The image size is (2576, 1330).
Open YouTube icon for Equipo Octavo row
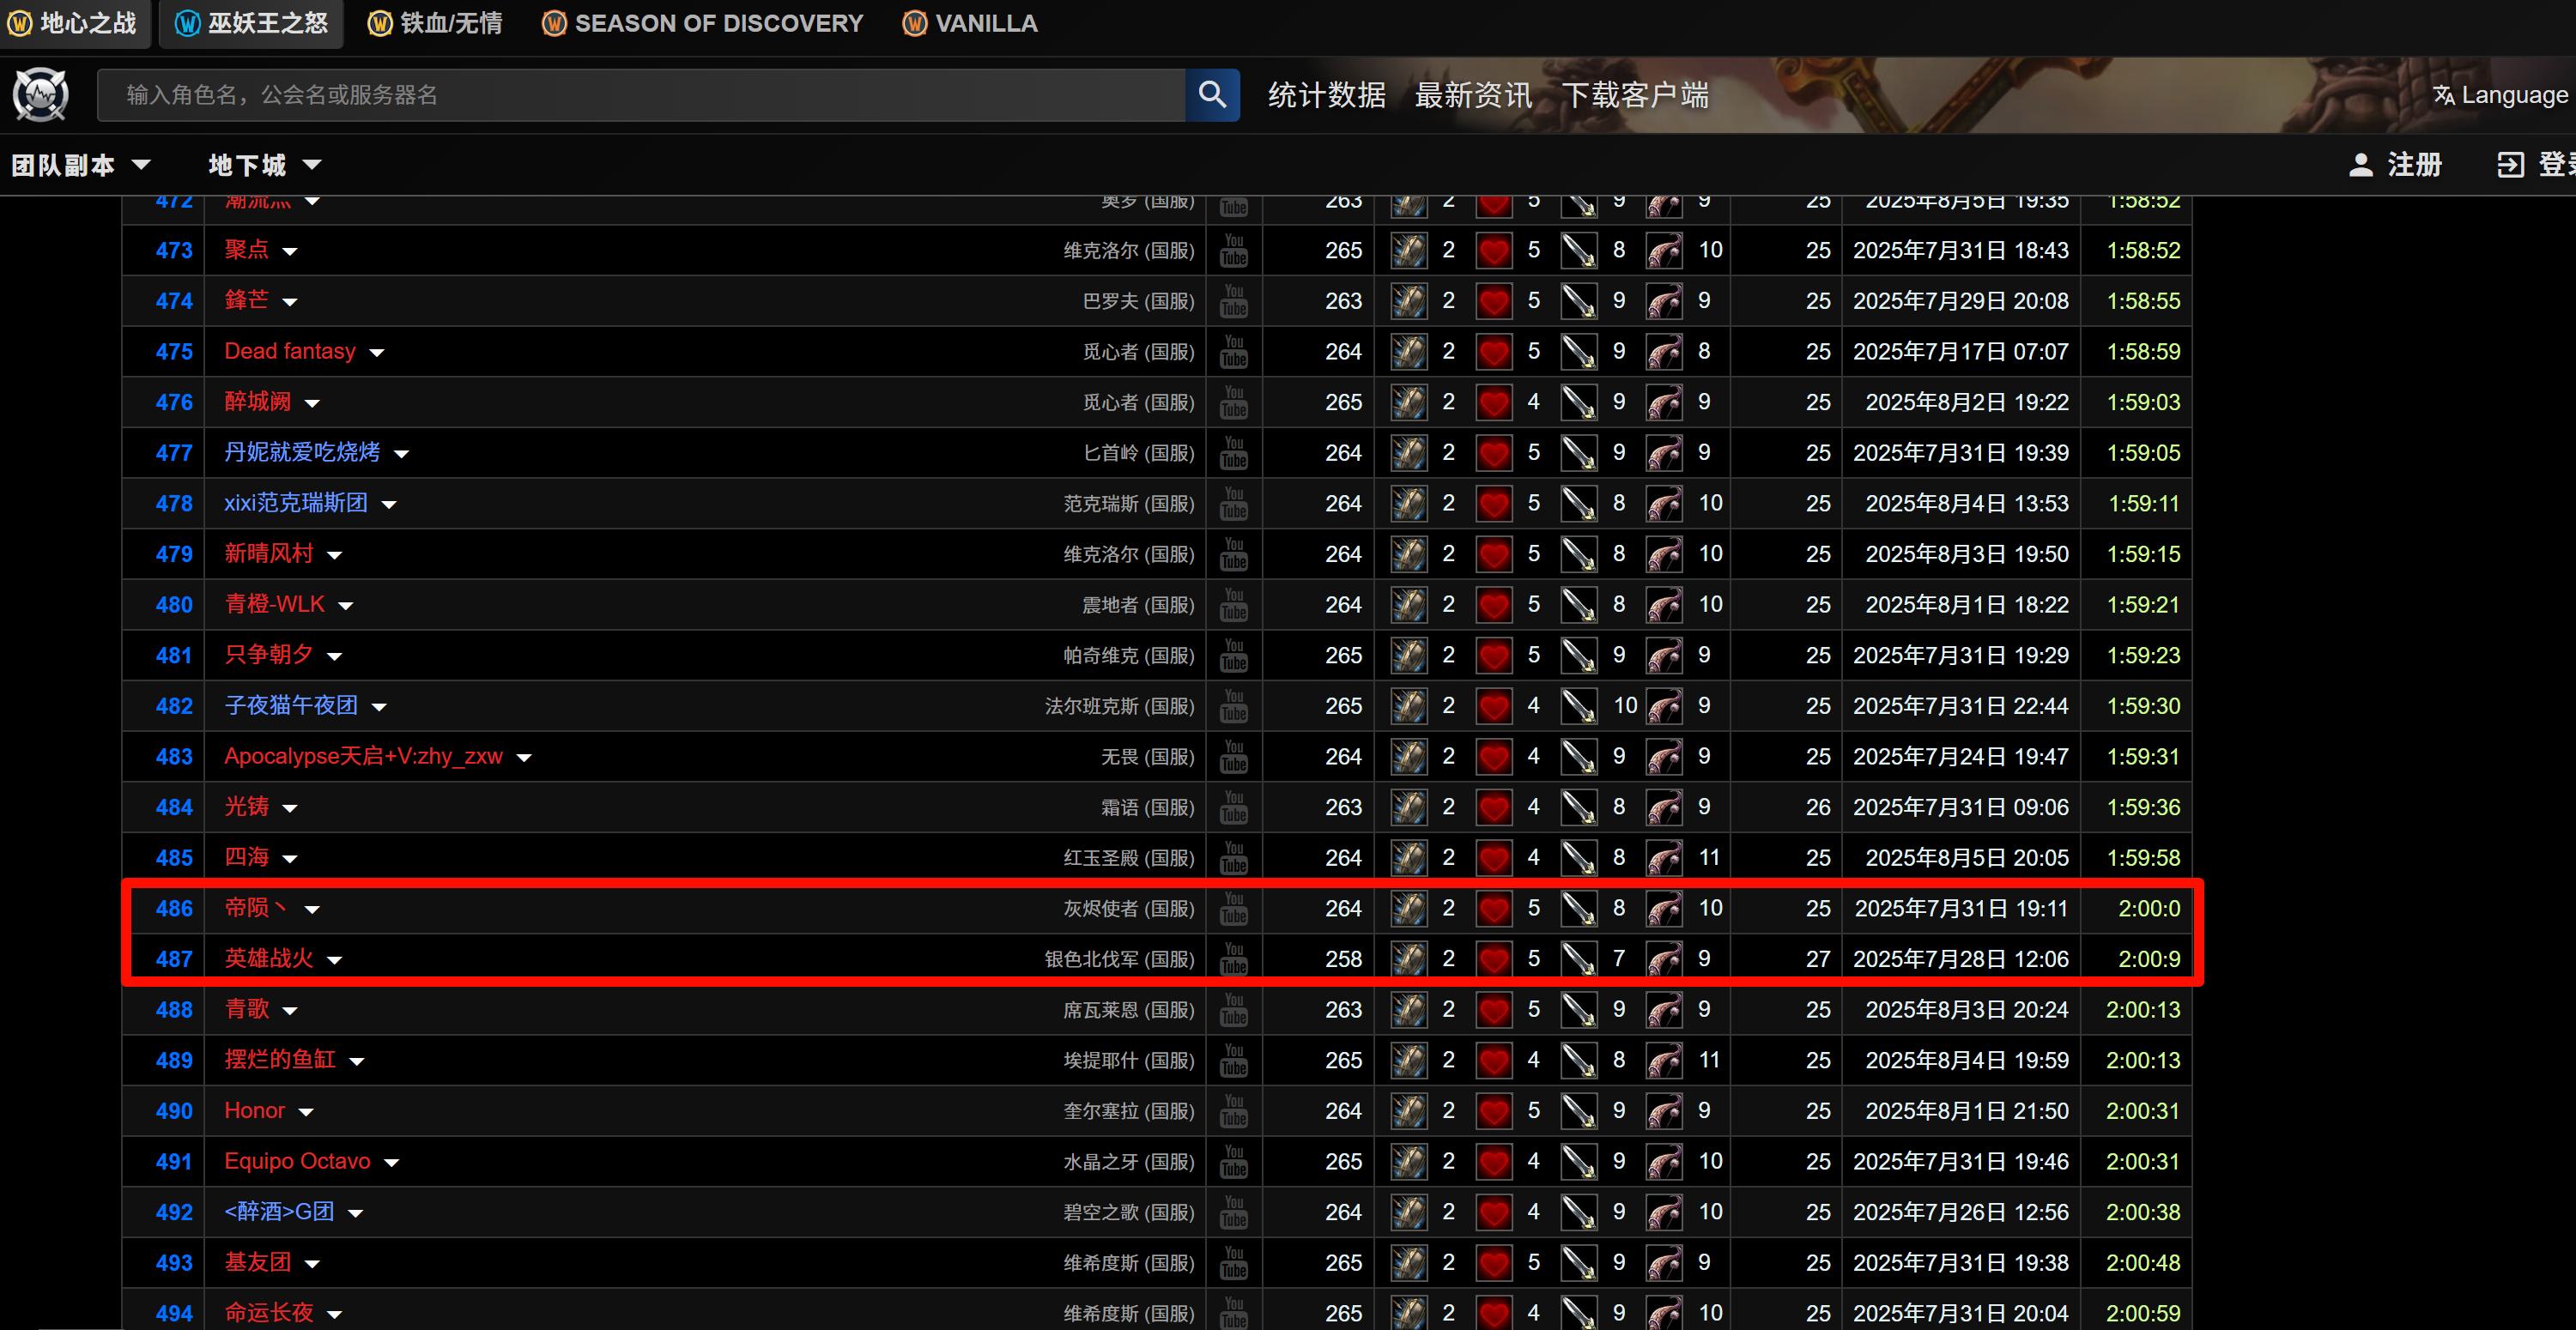tap(1234, 1162)
